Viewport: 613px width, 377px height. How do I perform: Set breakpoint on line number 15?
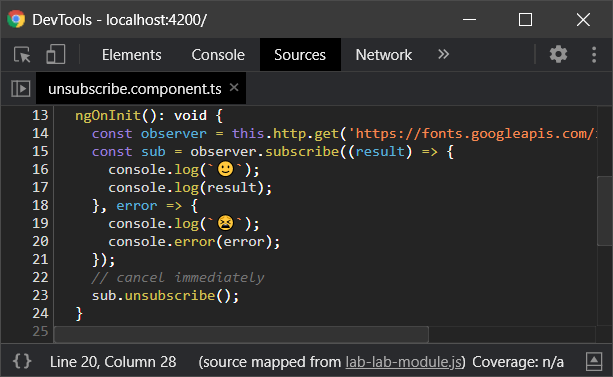coord(40,151)
